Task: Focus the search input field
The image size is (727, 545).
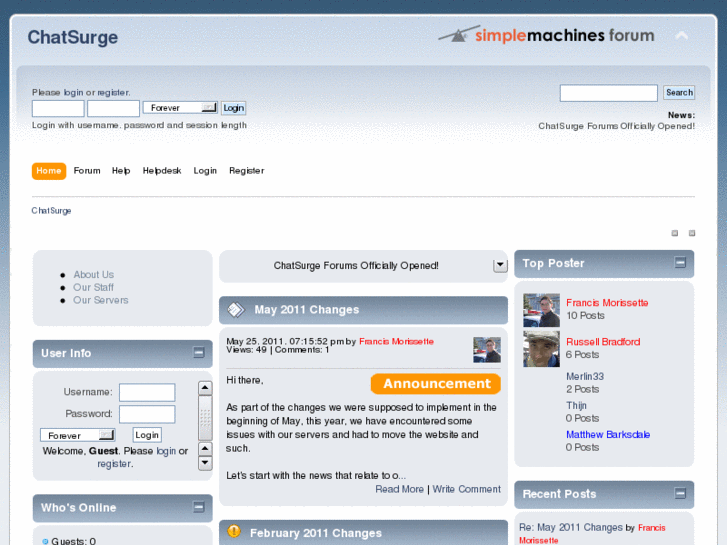Action: 608,93
